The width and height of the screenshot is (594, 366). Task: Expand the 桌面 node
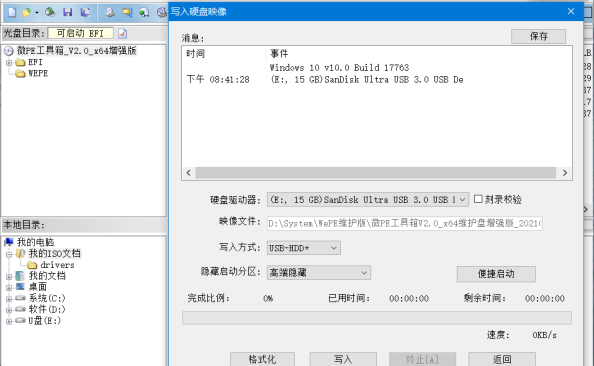[9, 288]
